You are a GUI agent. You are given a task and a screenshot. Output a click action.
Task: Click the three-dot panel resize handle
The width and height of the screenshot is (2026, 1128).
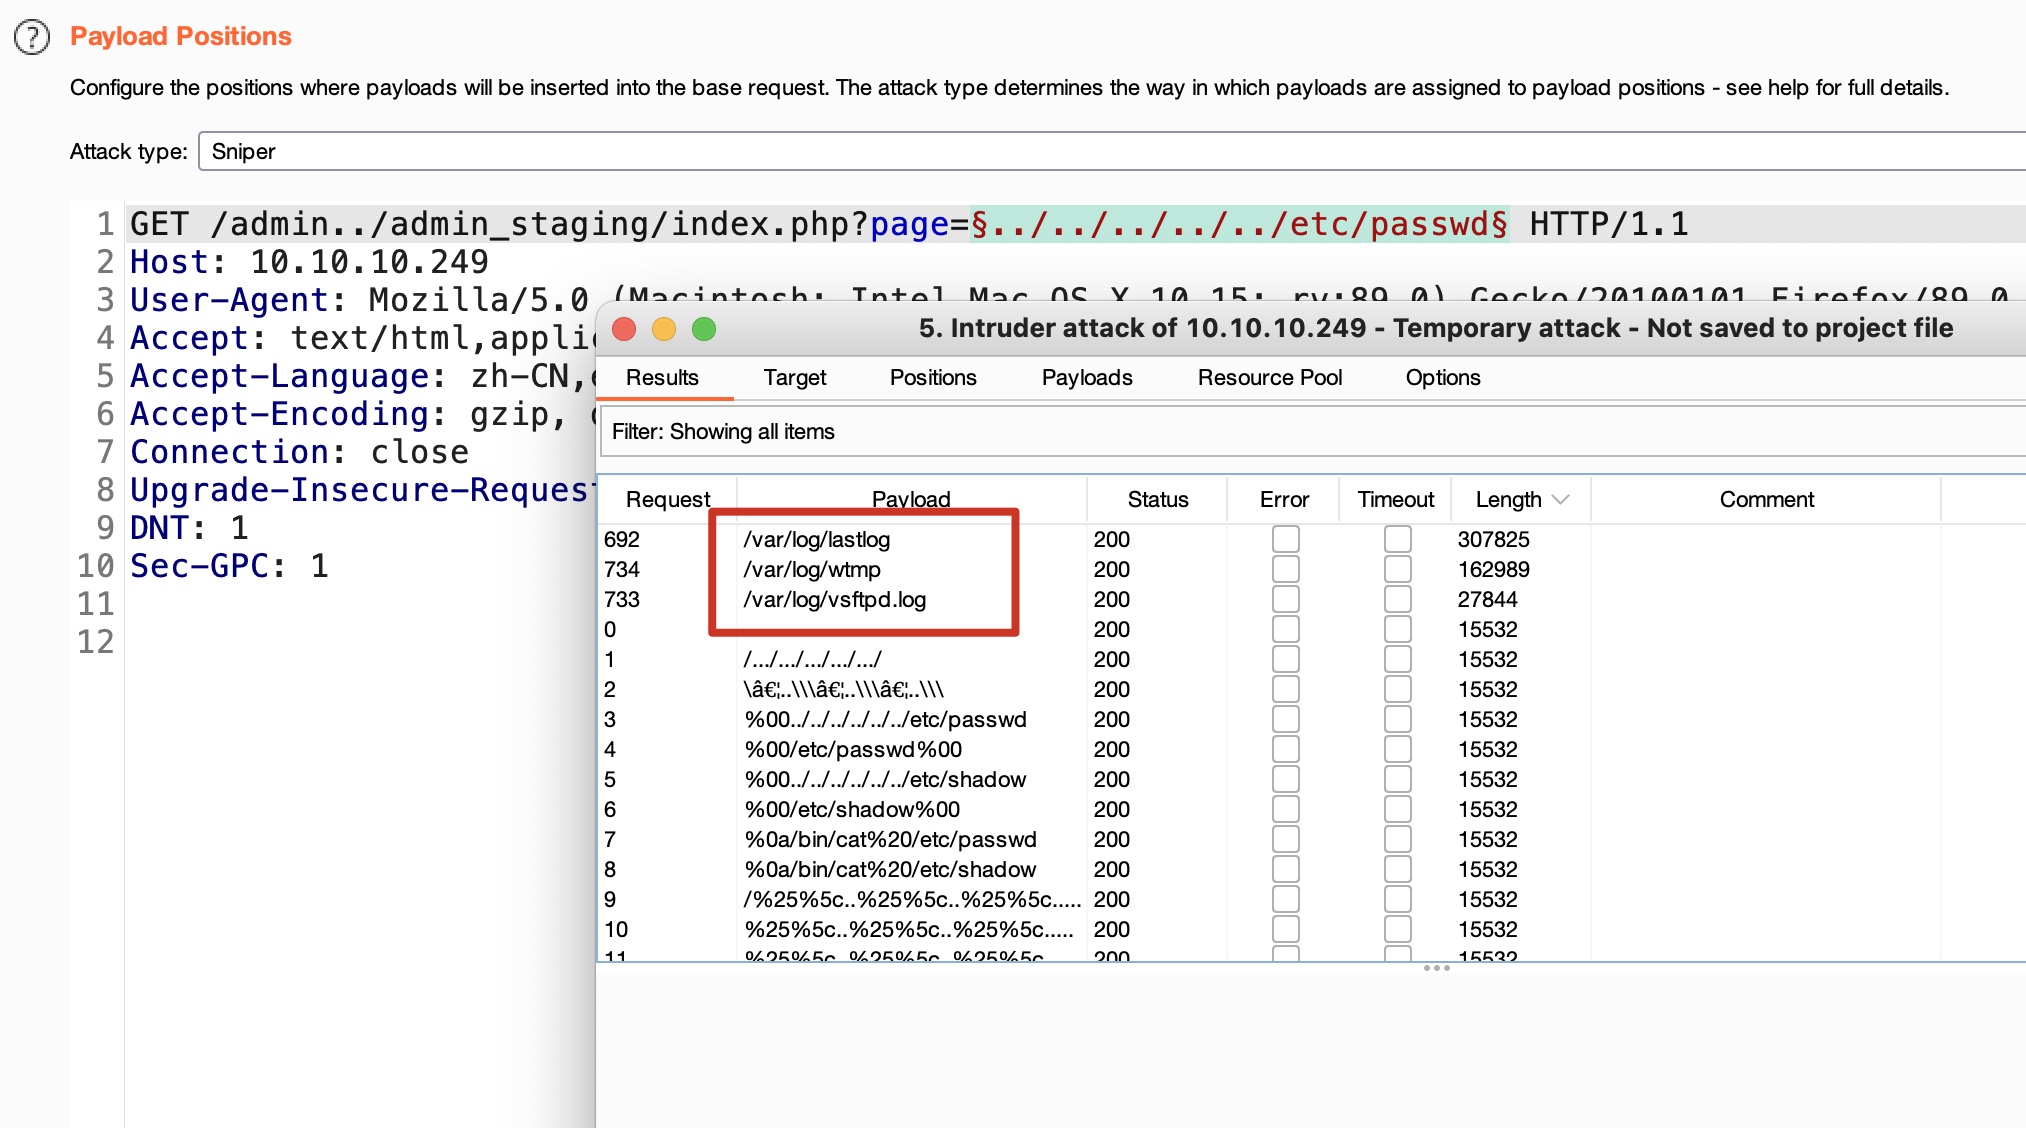pos(1436,968)
